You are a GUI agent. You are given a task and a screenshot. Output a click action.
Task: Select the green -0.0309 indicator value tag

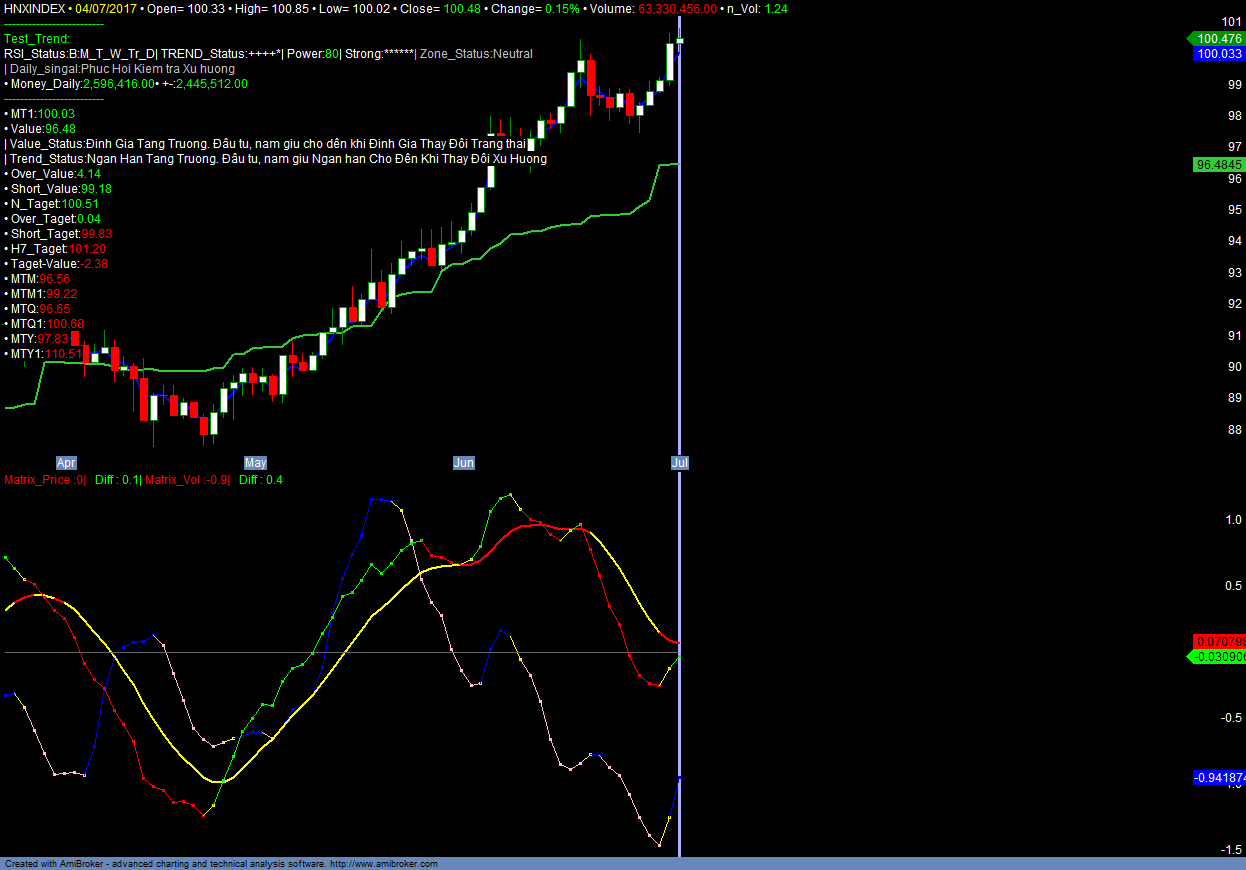pyautogui.click(x=1217, y=657)
